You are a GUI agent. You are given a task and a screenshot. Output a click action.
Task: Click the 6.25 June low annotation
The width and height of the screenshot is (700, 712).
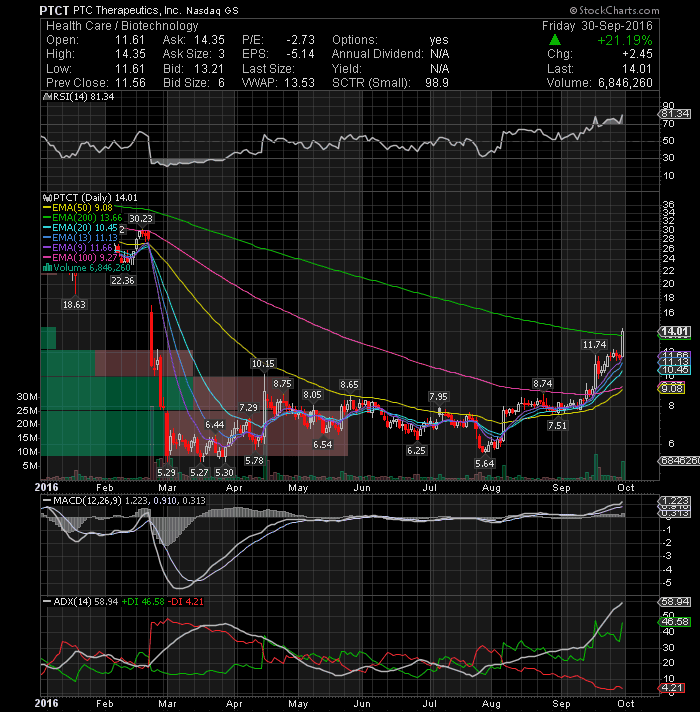click(x=416, y=450)
